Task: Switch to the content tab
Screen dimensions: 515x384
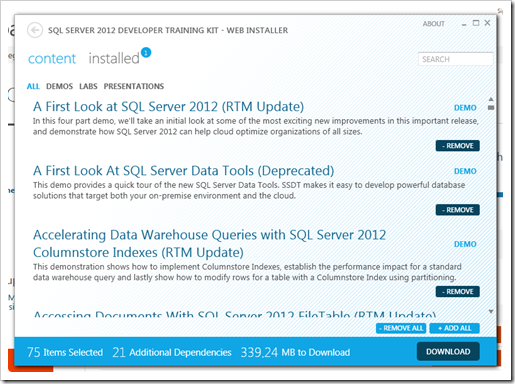Action: [x=52, y=59]
